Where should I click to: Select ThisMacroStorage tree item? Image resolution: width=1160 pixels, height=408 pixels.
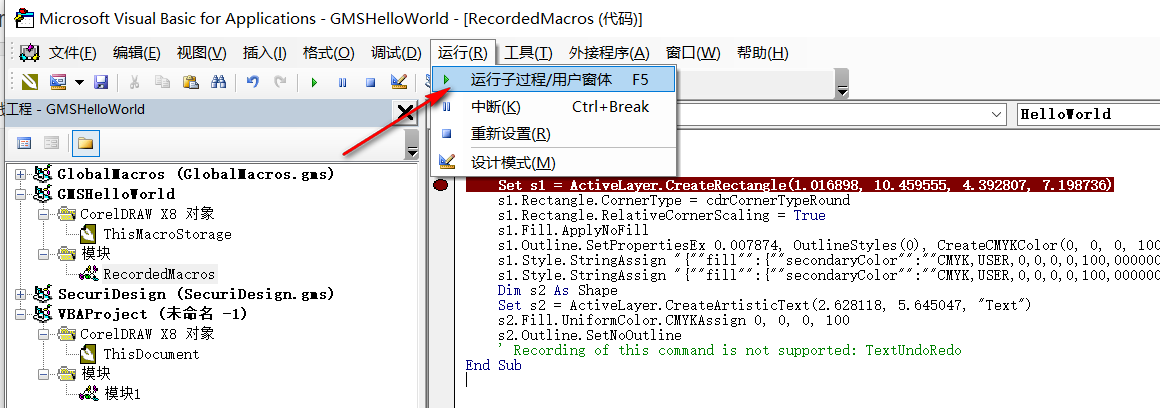(167, 234)
